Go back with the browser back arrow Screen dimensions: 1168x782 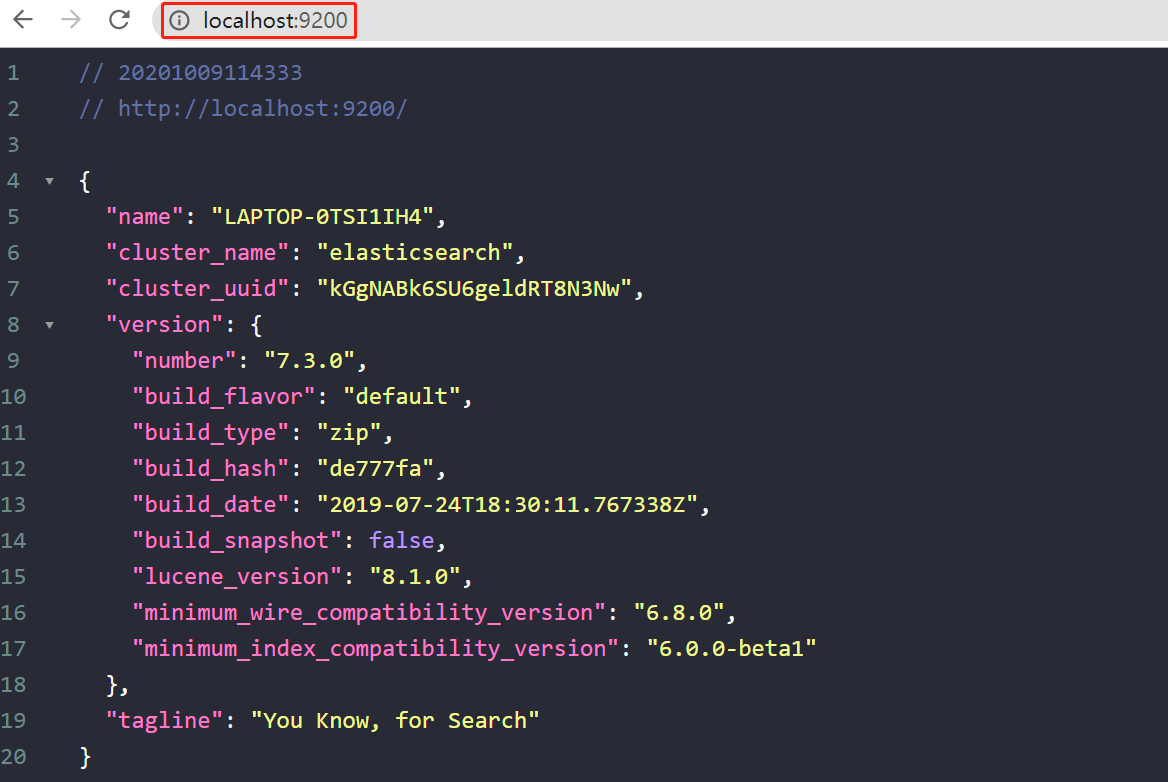[23, 19]
